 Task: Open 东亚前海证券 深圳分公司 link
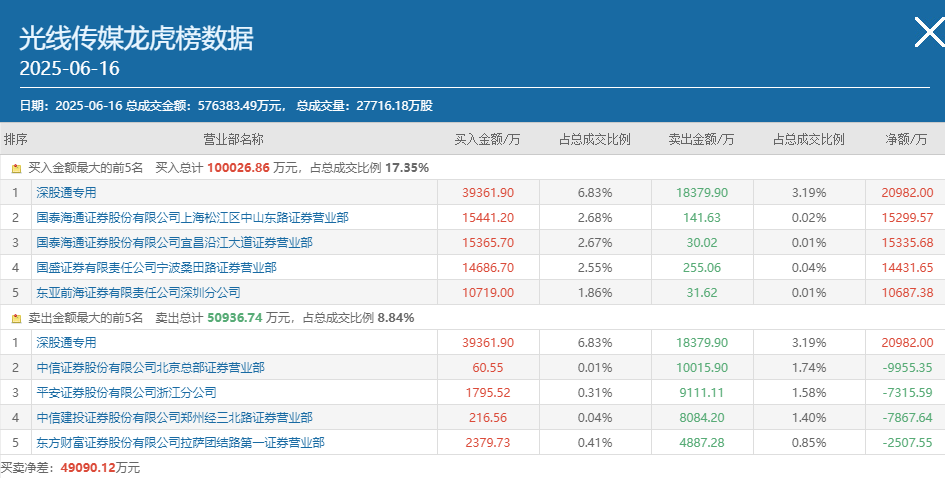[x=138, y=293]
